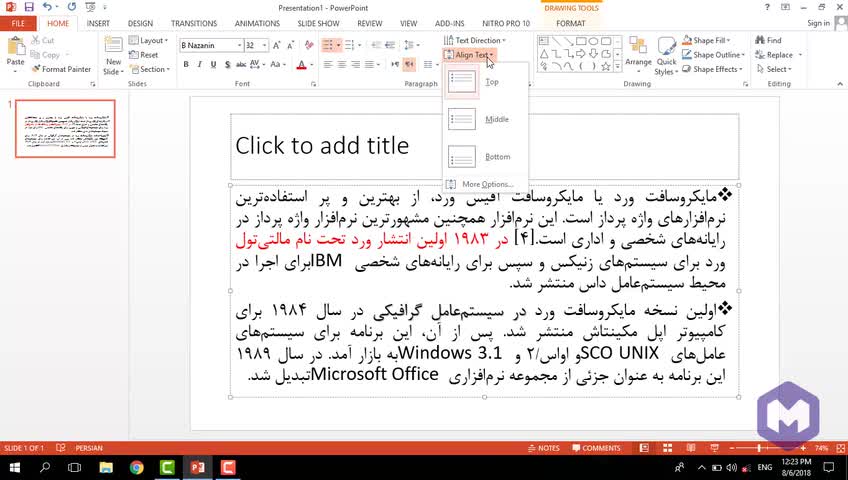Viewport: 848px width, 480px height.
Task: Open Shape Outline dropdown
Action: pyautogui.click(x=713, y=55)
